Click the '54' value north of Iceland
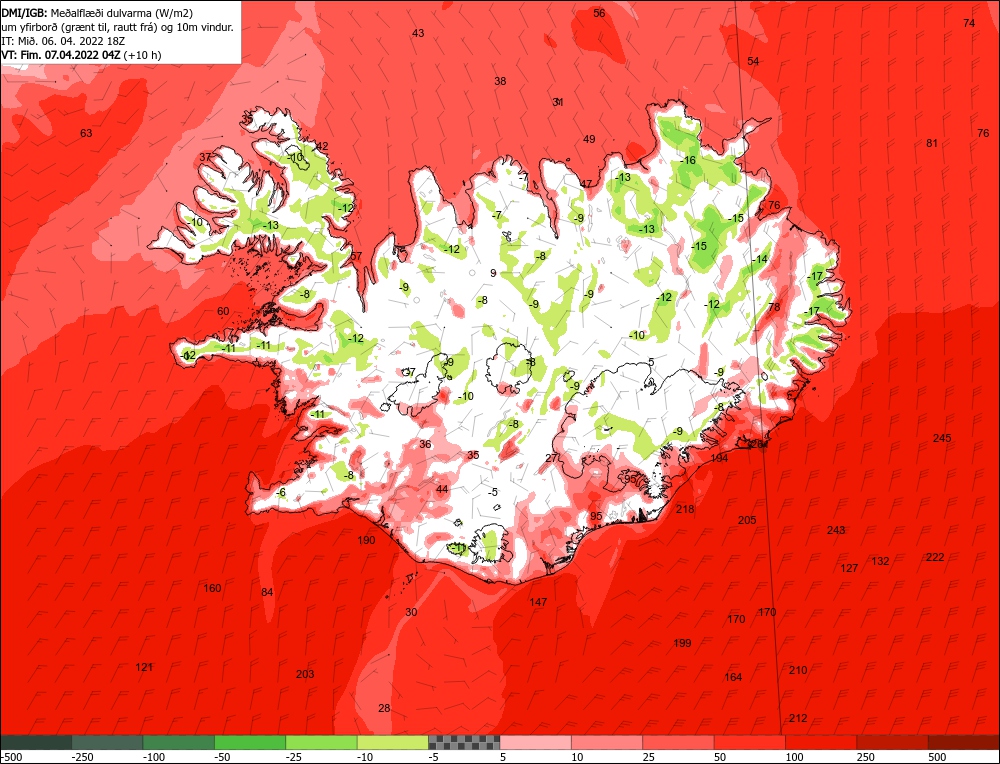The width and height of the screenshot is (1000, 764). 753,61
